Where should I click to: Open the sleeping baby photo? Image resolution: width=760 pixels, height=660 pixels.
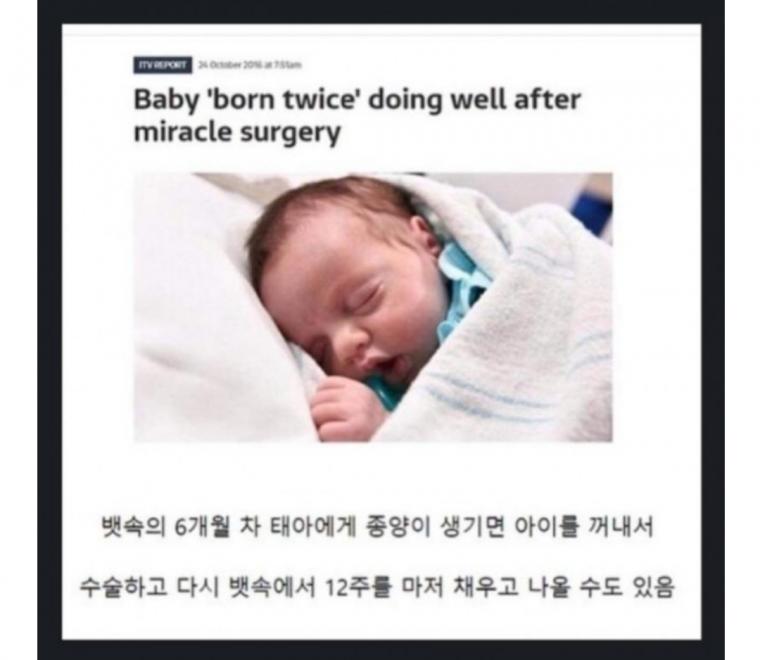point(373,307)
